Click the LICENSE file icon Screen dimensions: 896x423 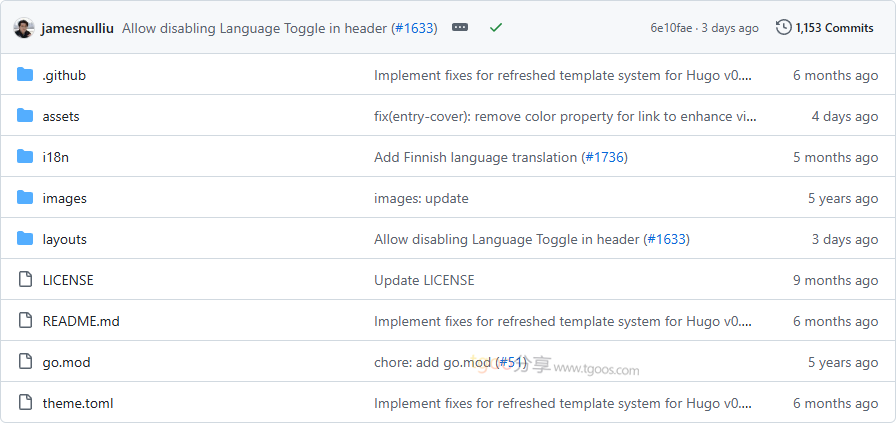click(x=25, y=280)
